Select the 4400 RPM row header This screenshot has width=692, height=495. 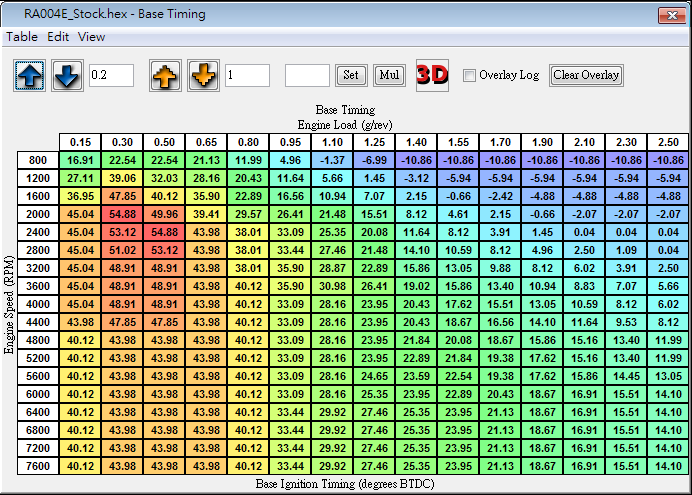coord(38,322)
